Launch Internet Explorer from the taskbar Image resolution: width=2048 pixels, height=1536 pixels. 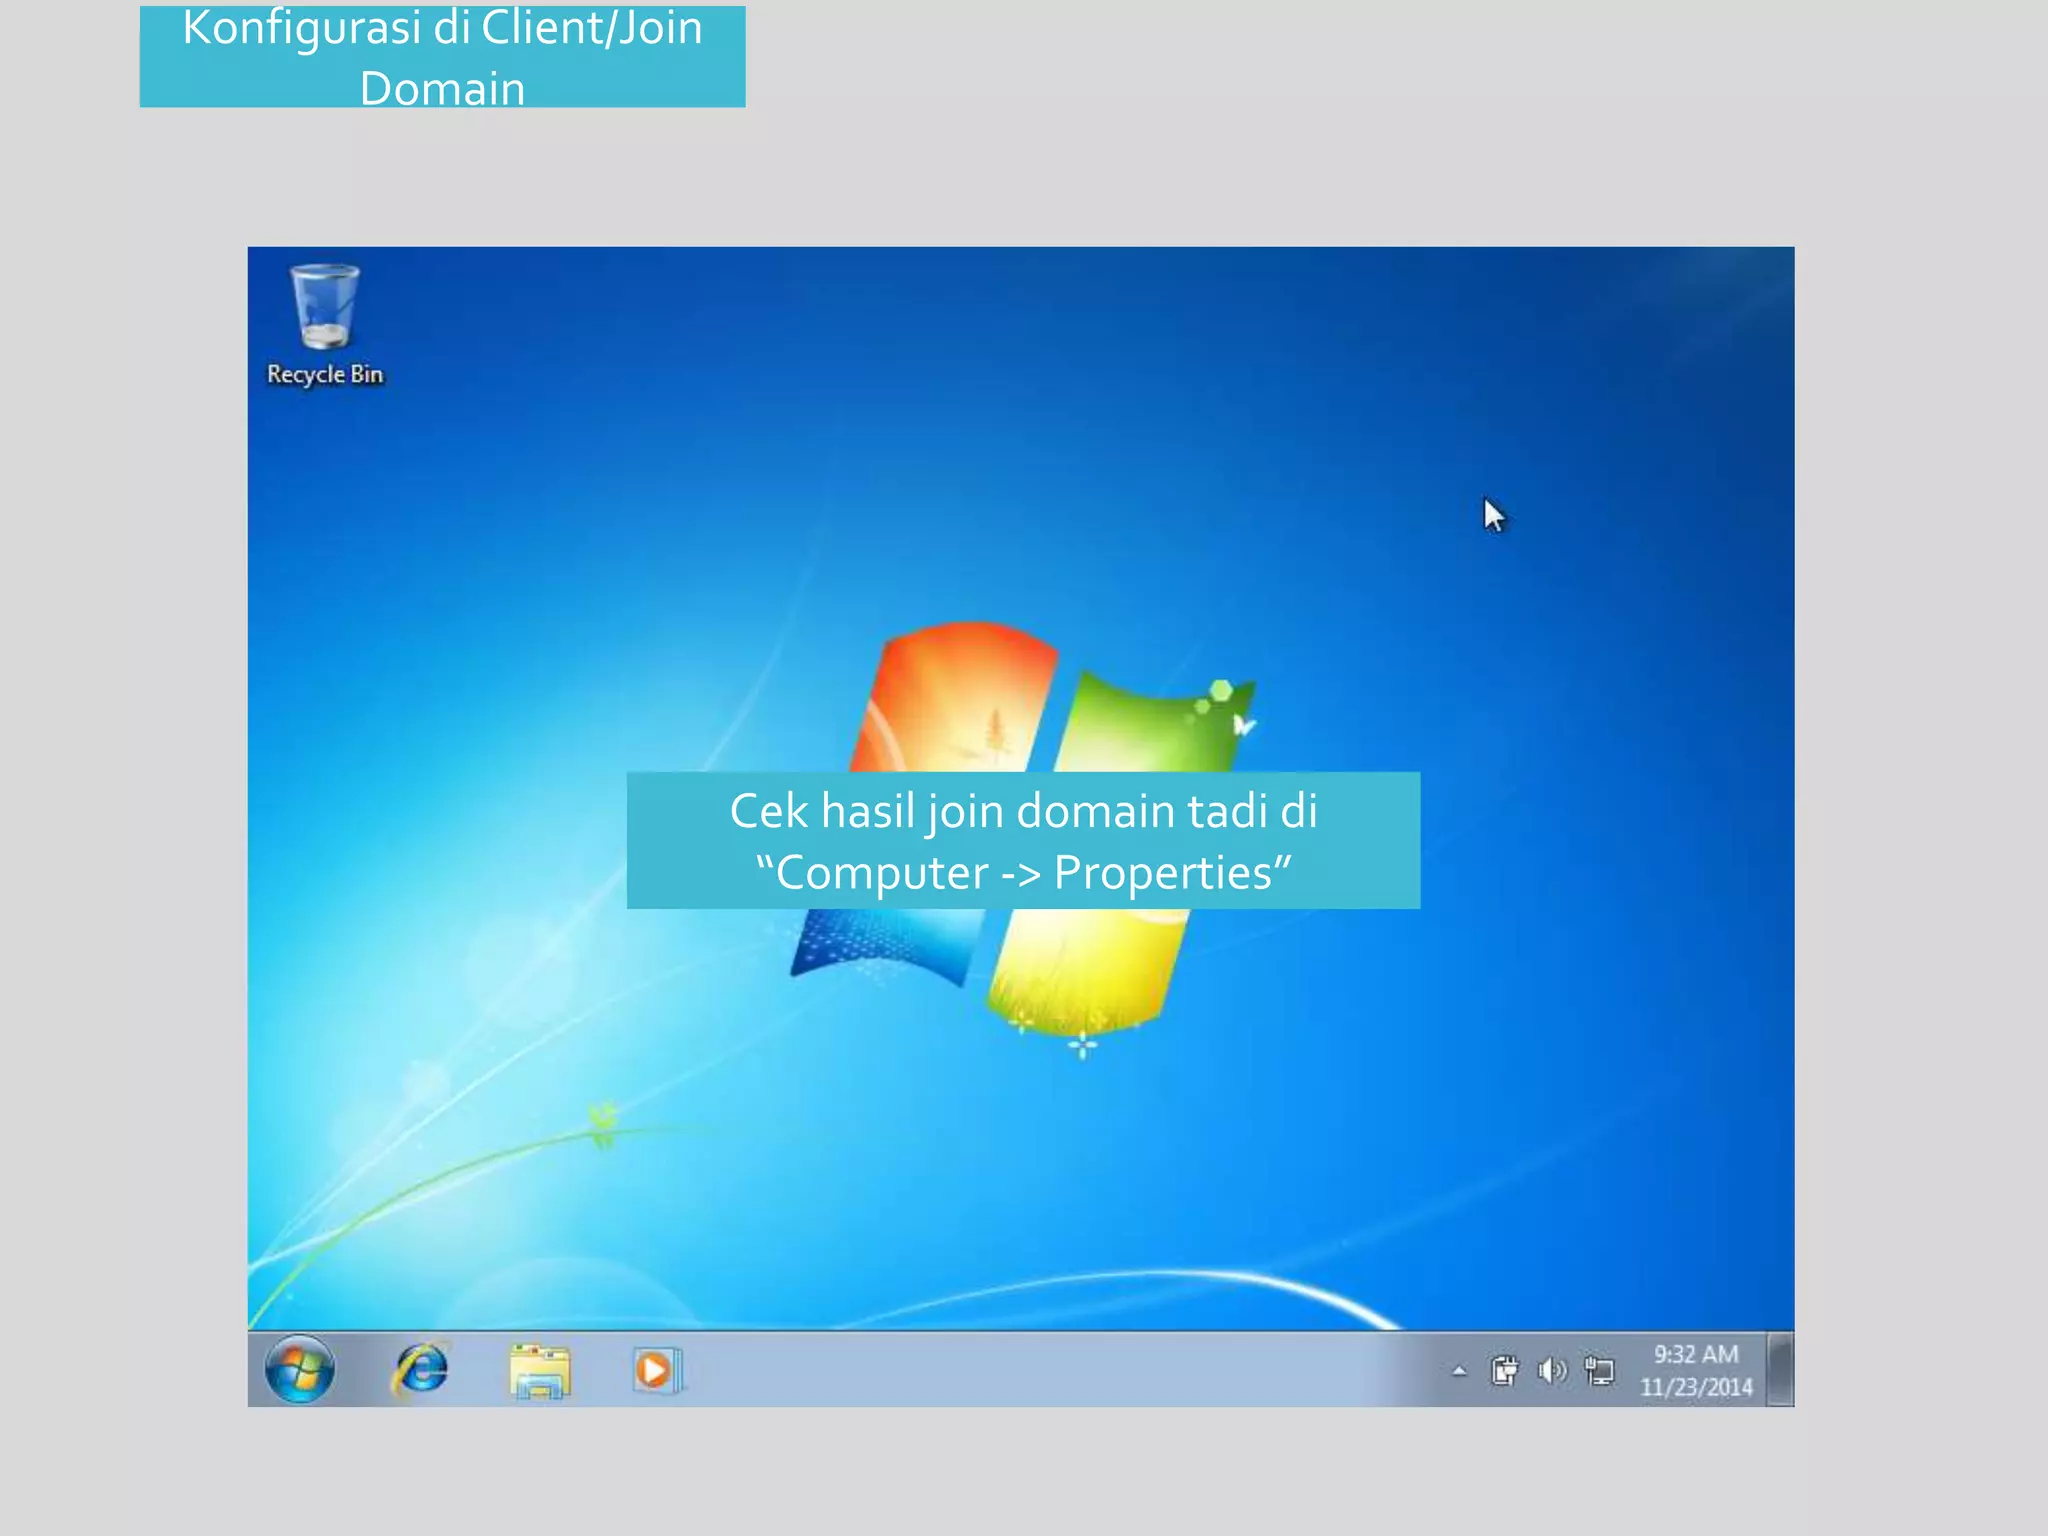pos(421,1369)
